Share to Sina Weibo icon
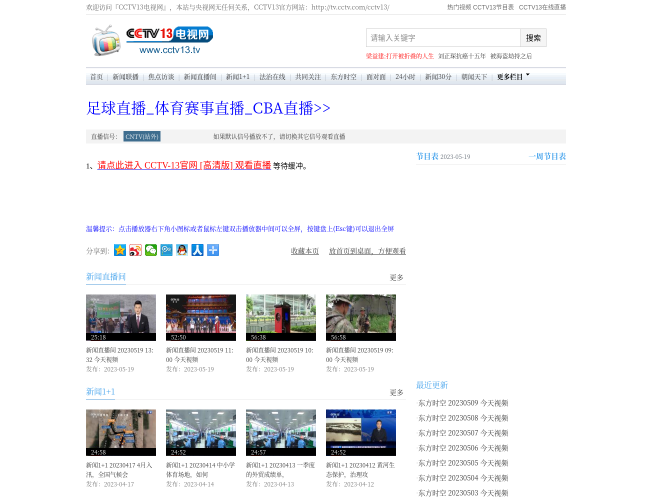Viewport: 650px width, 500px height. click(x=135, y=250)
